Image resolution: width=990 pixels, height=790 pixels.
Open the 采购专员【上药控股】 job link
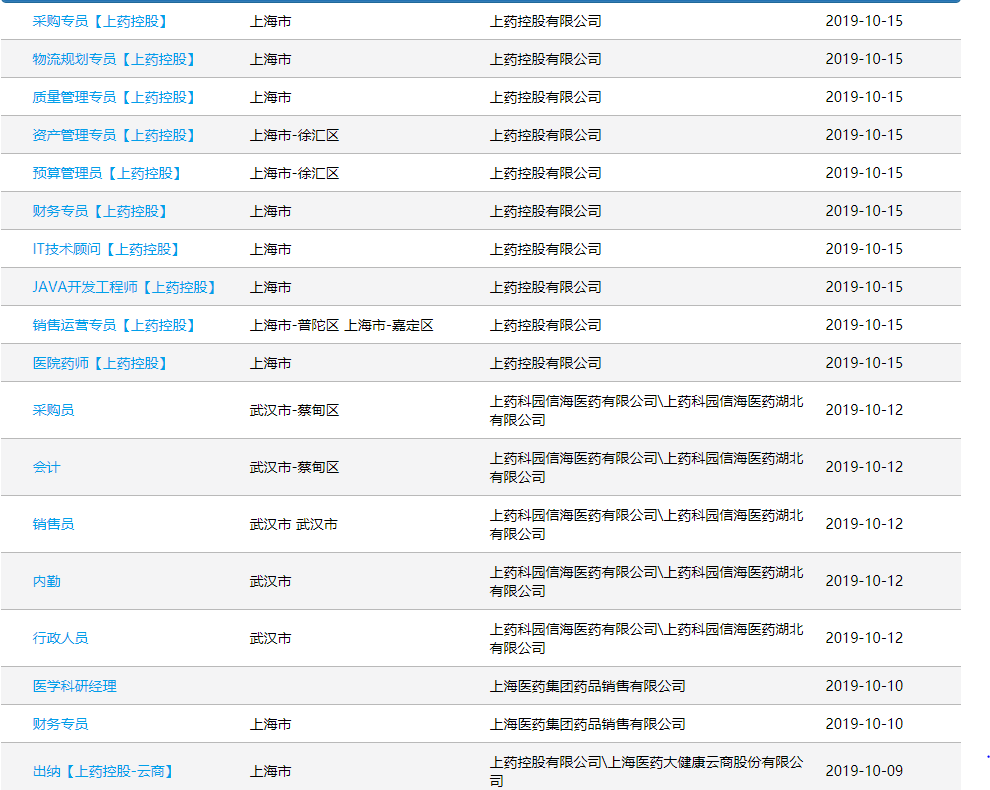(x=100, y=21)
